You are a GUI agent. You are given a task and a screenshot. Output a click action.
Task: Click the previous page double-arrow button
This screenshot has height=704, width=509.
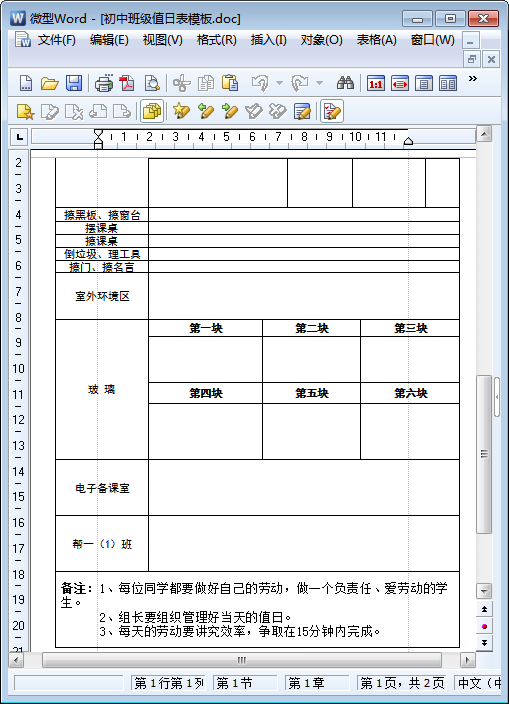[484, 610]
